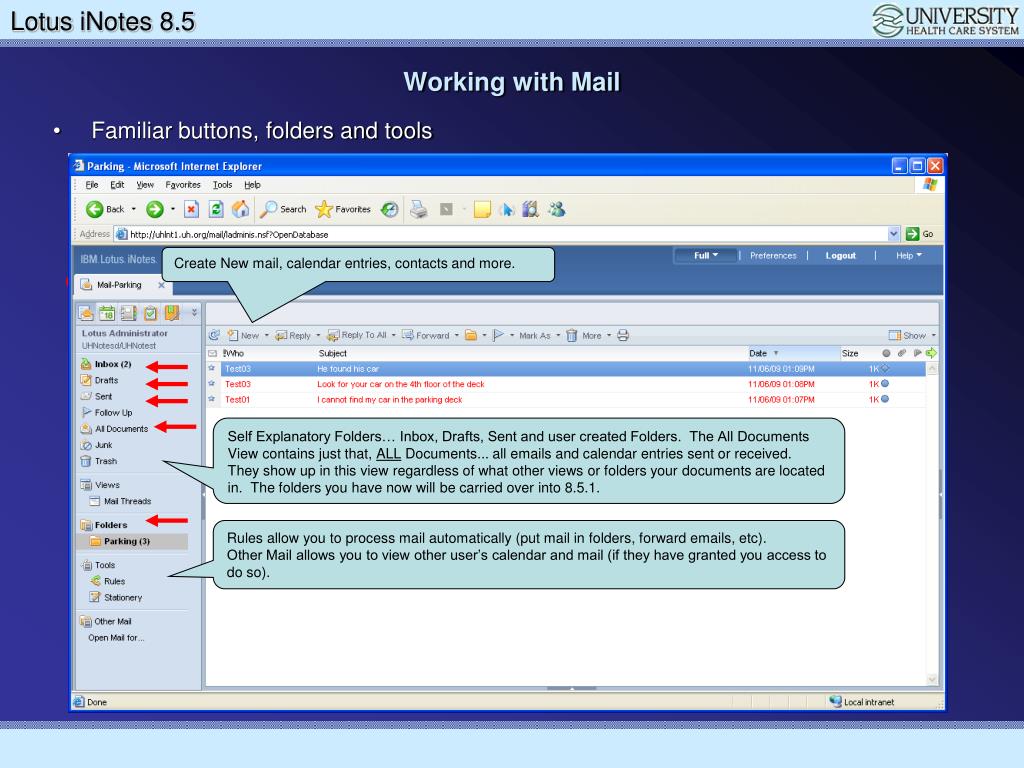
Task: Open the Reply dropdown arrow
Action: (x=318, y=336)
